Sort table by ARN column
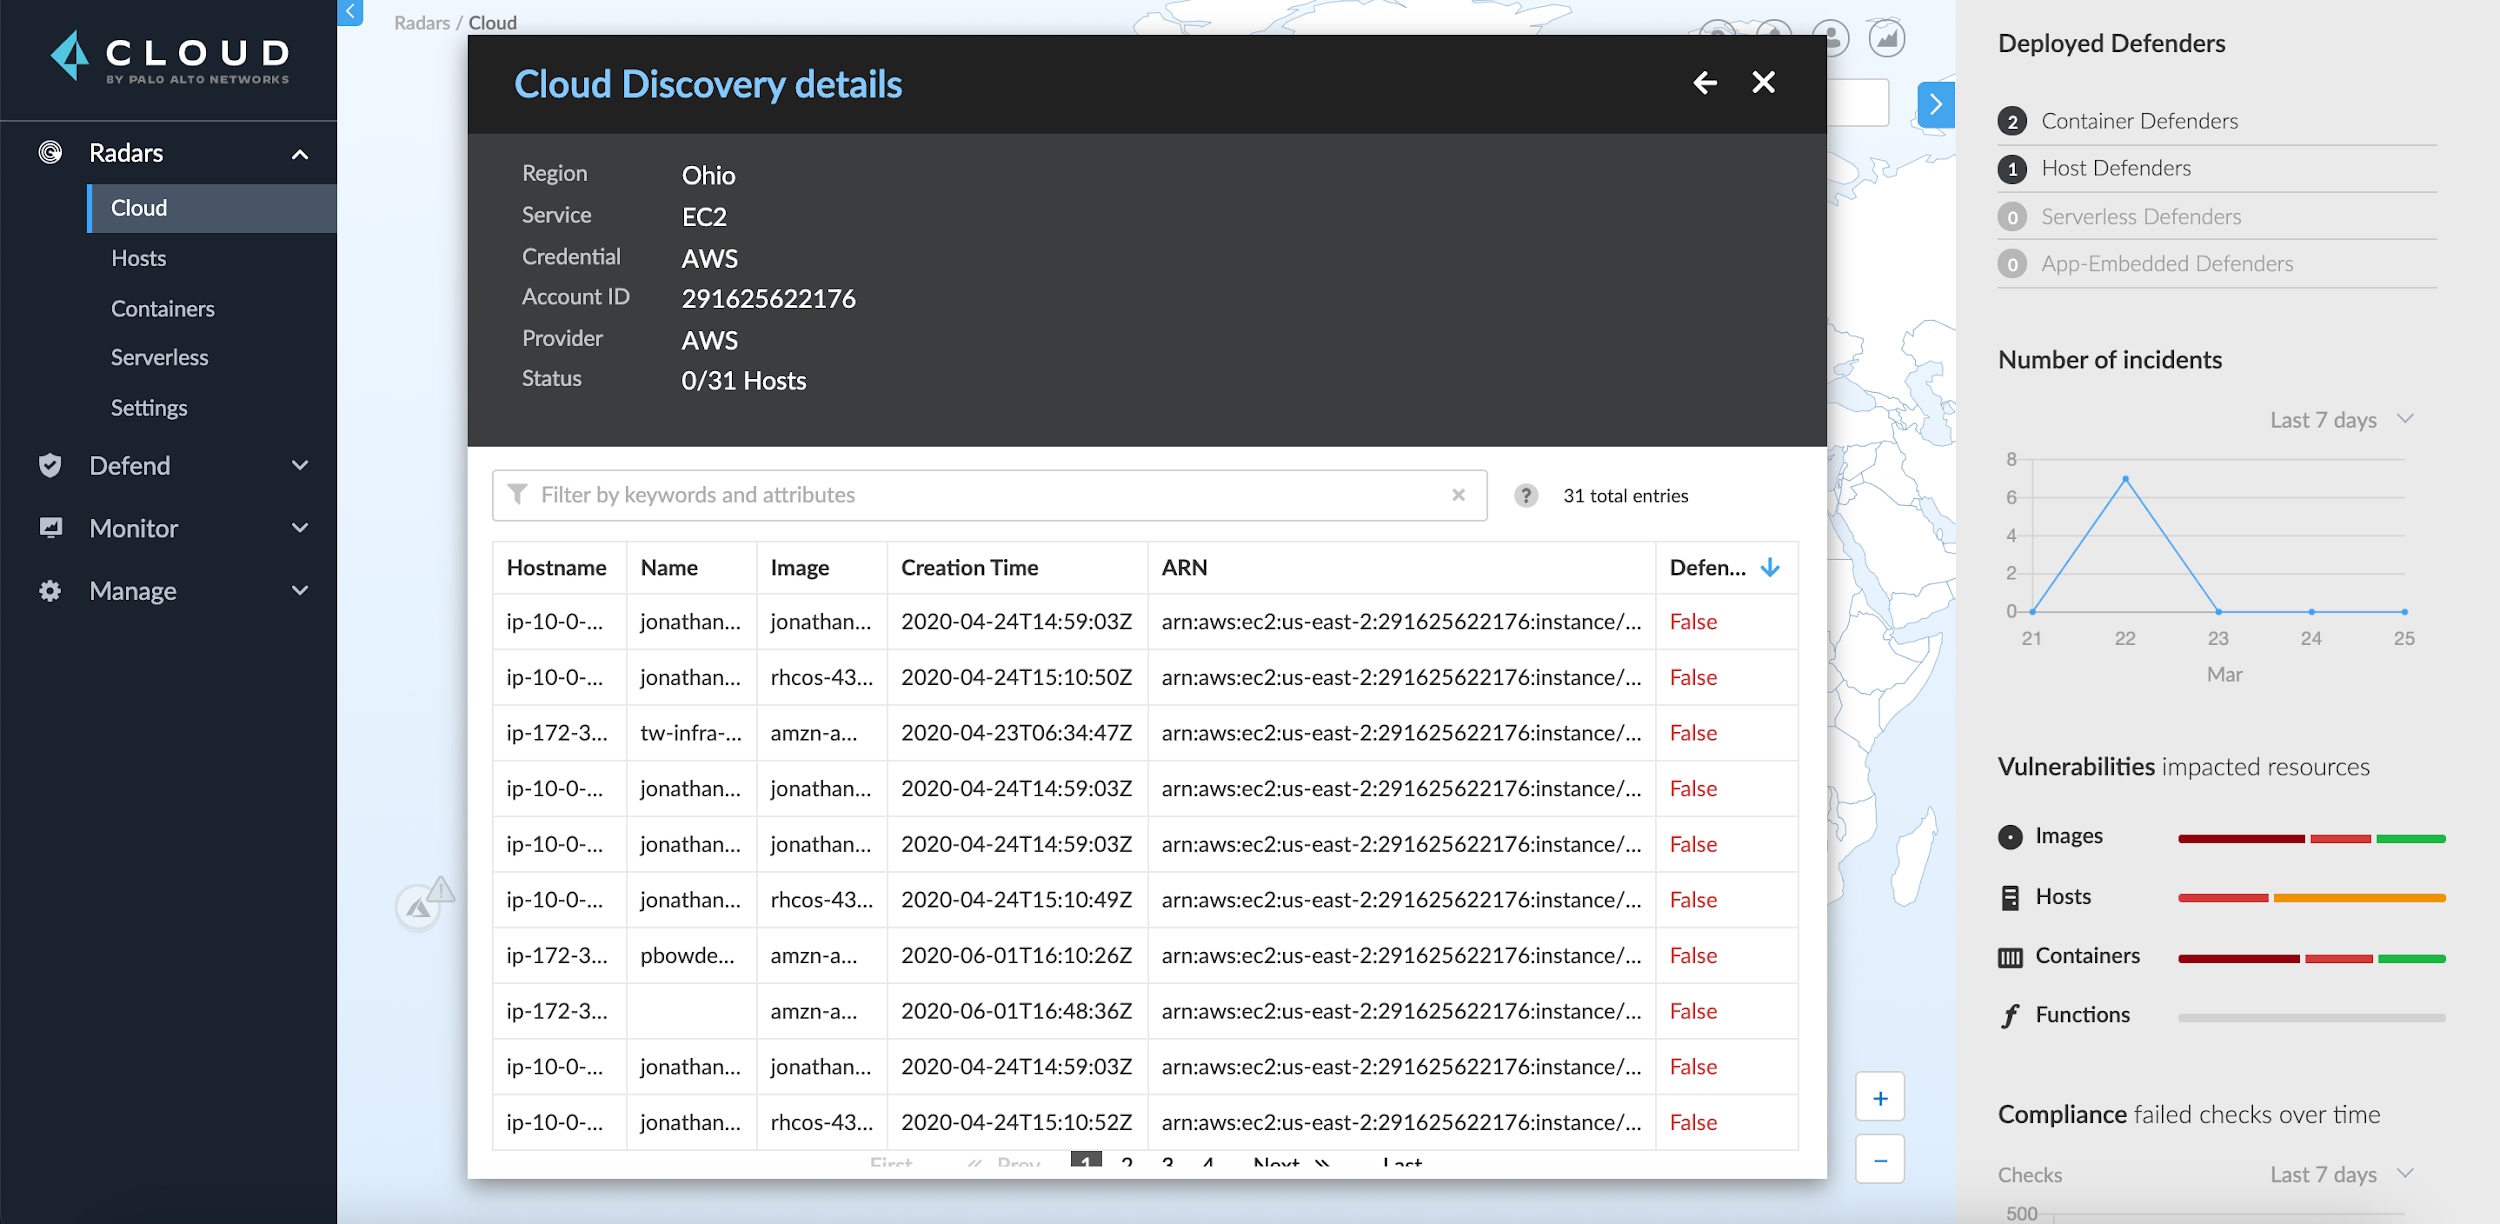Screen dimensions: 2500x1224 [x=1184, y=567]
